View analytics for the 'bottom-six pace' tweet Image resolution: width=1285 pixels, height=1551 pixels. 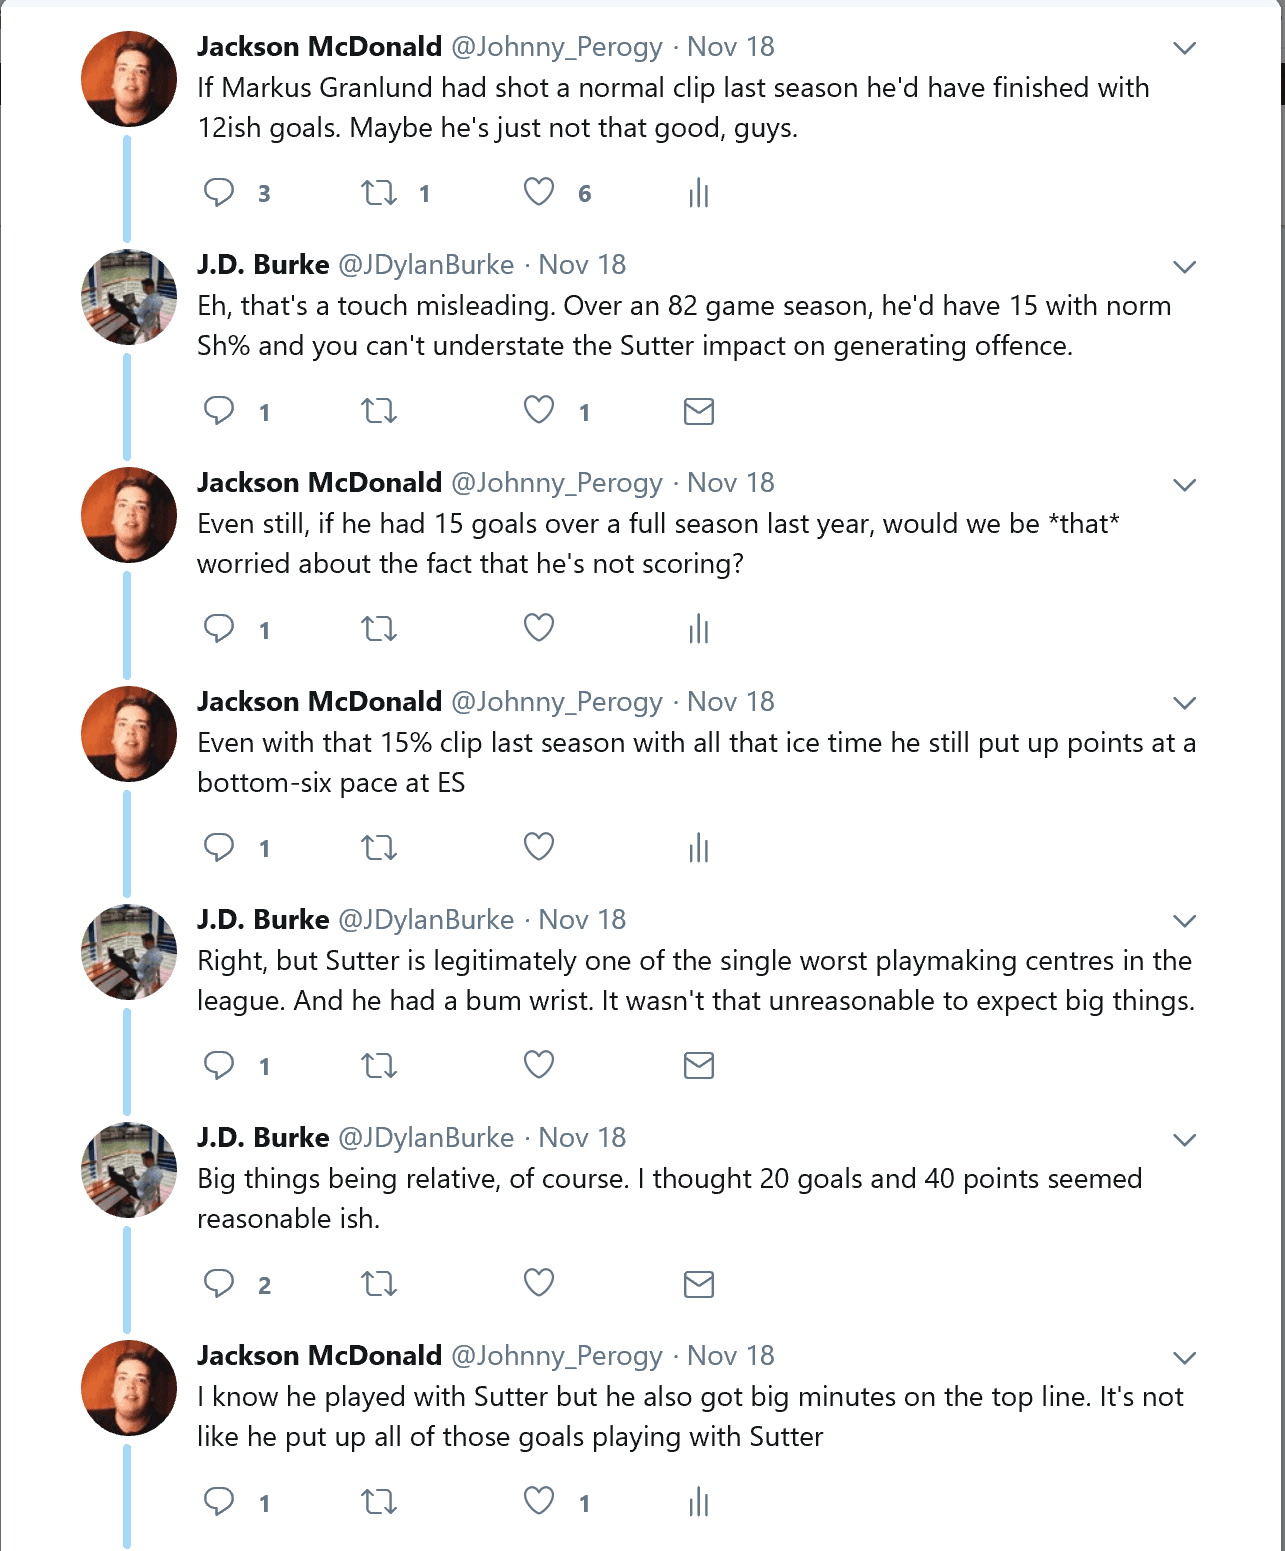pos(698,848)
